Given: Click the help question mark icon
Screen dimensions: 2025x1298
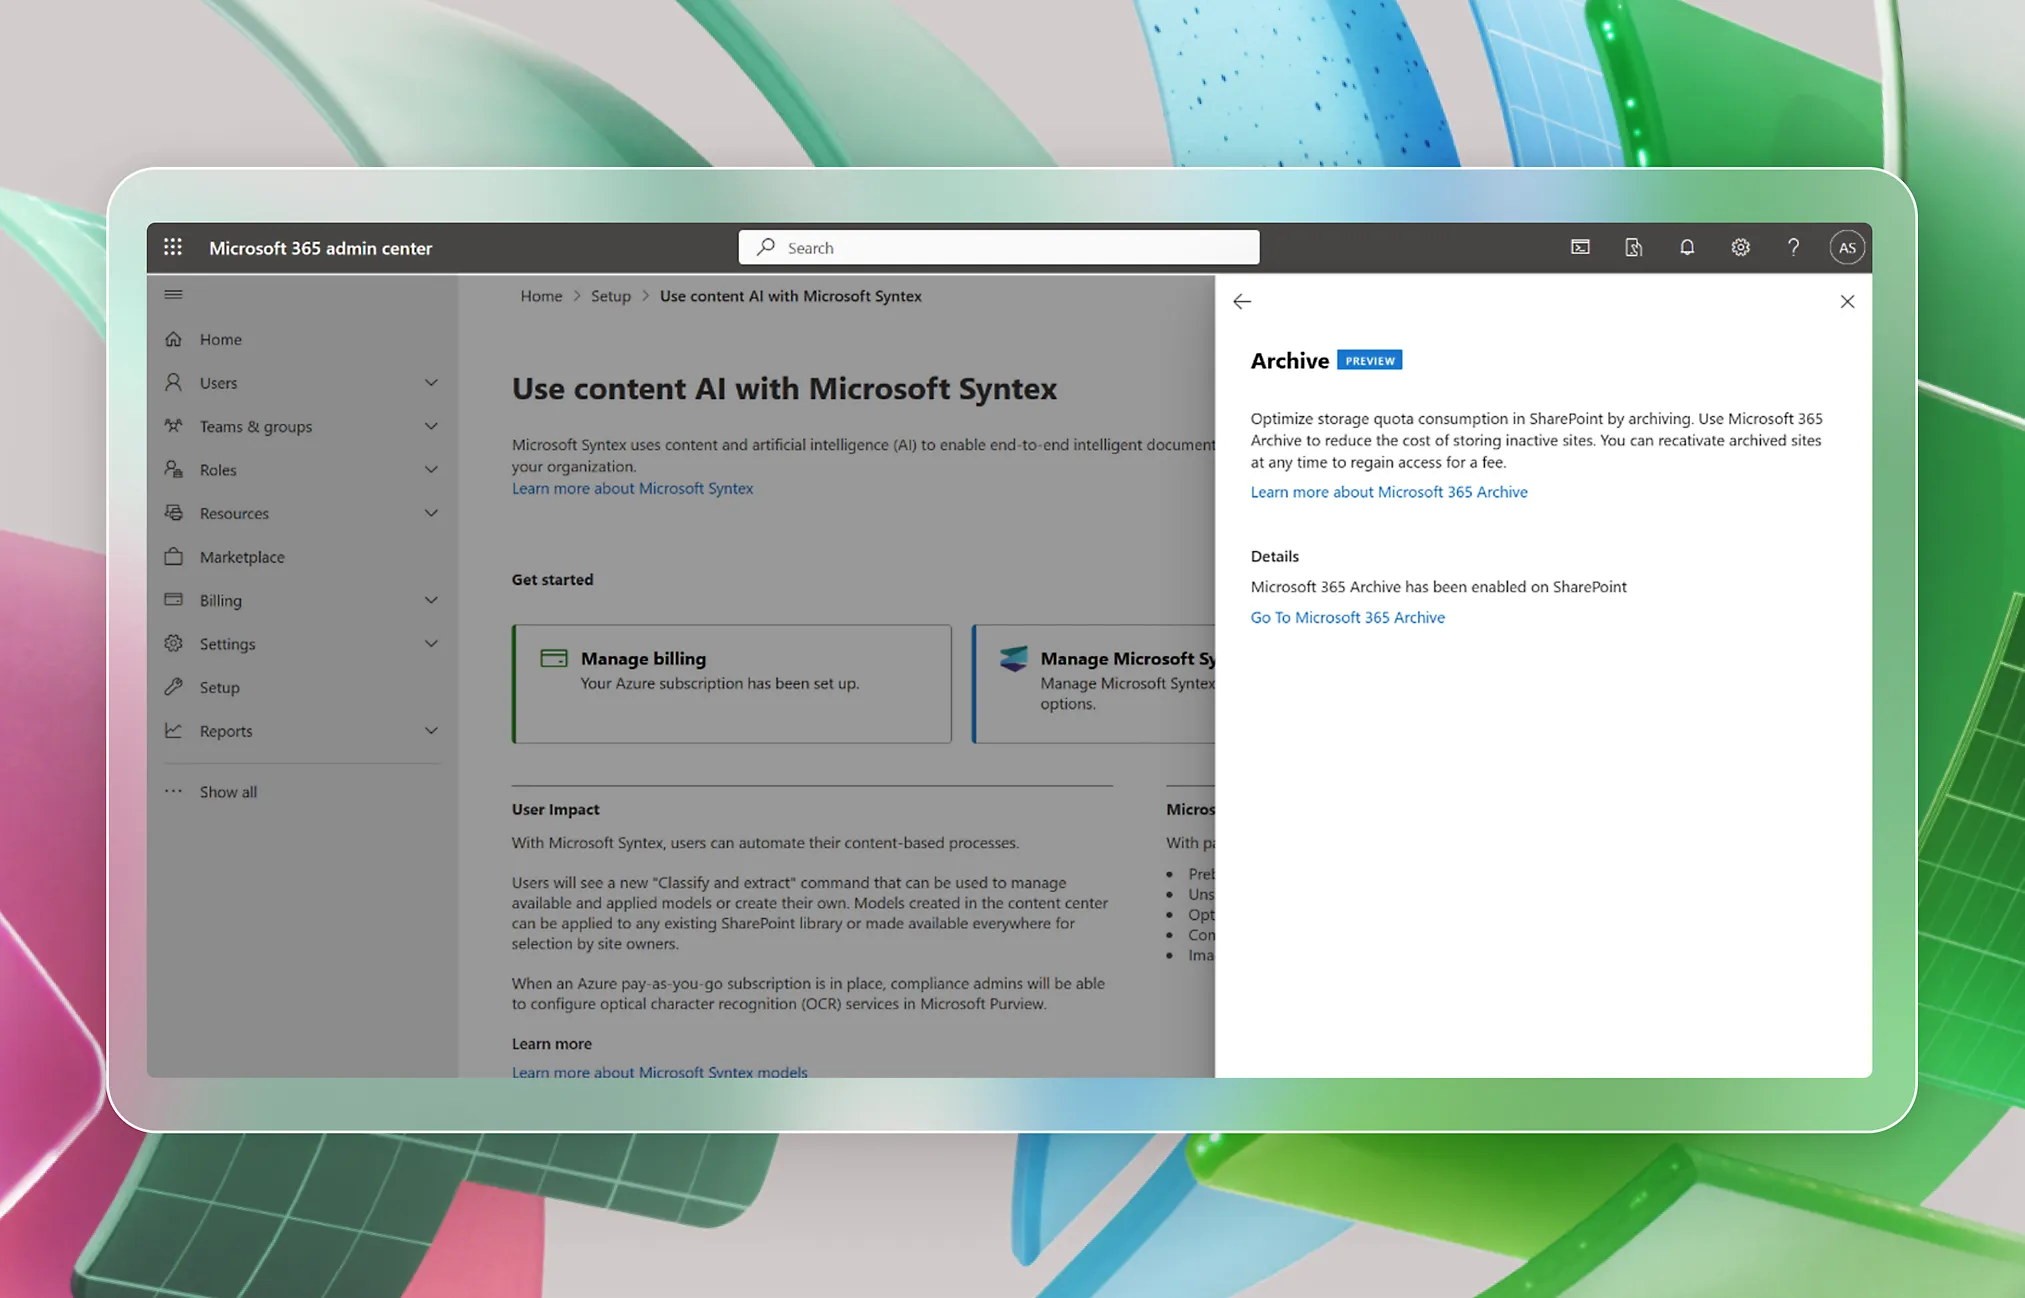Looking at the screenshot, I should [1793, 247].
